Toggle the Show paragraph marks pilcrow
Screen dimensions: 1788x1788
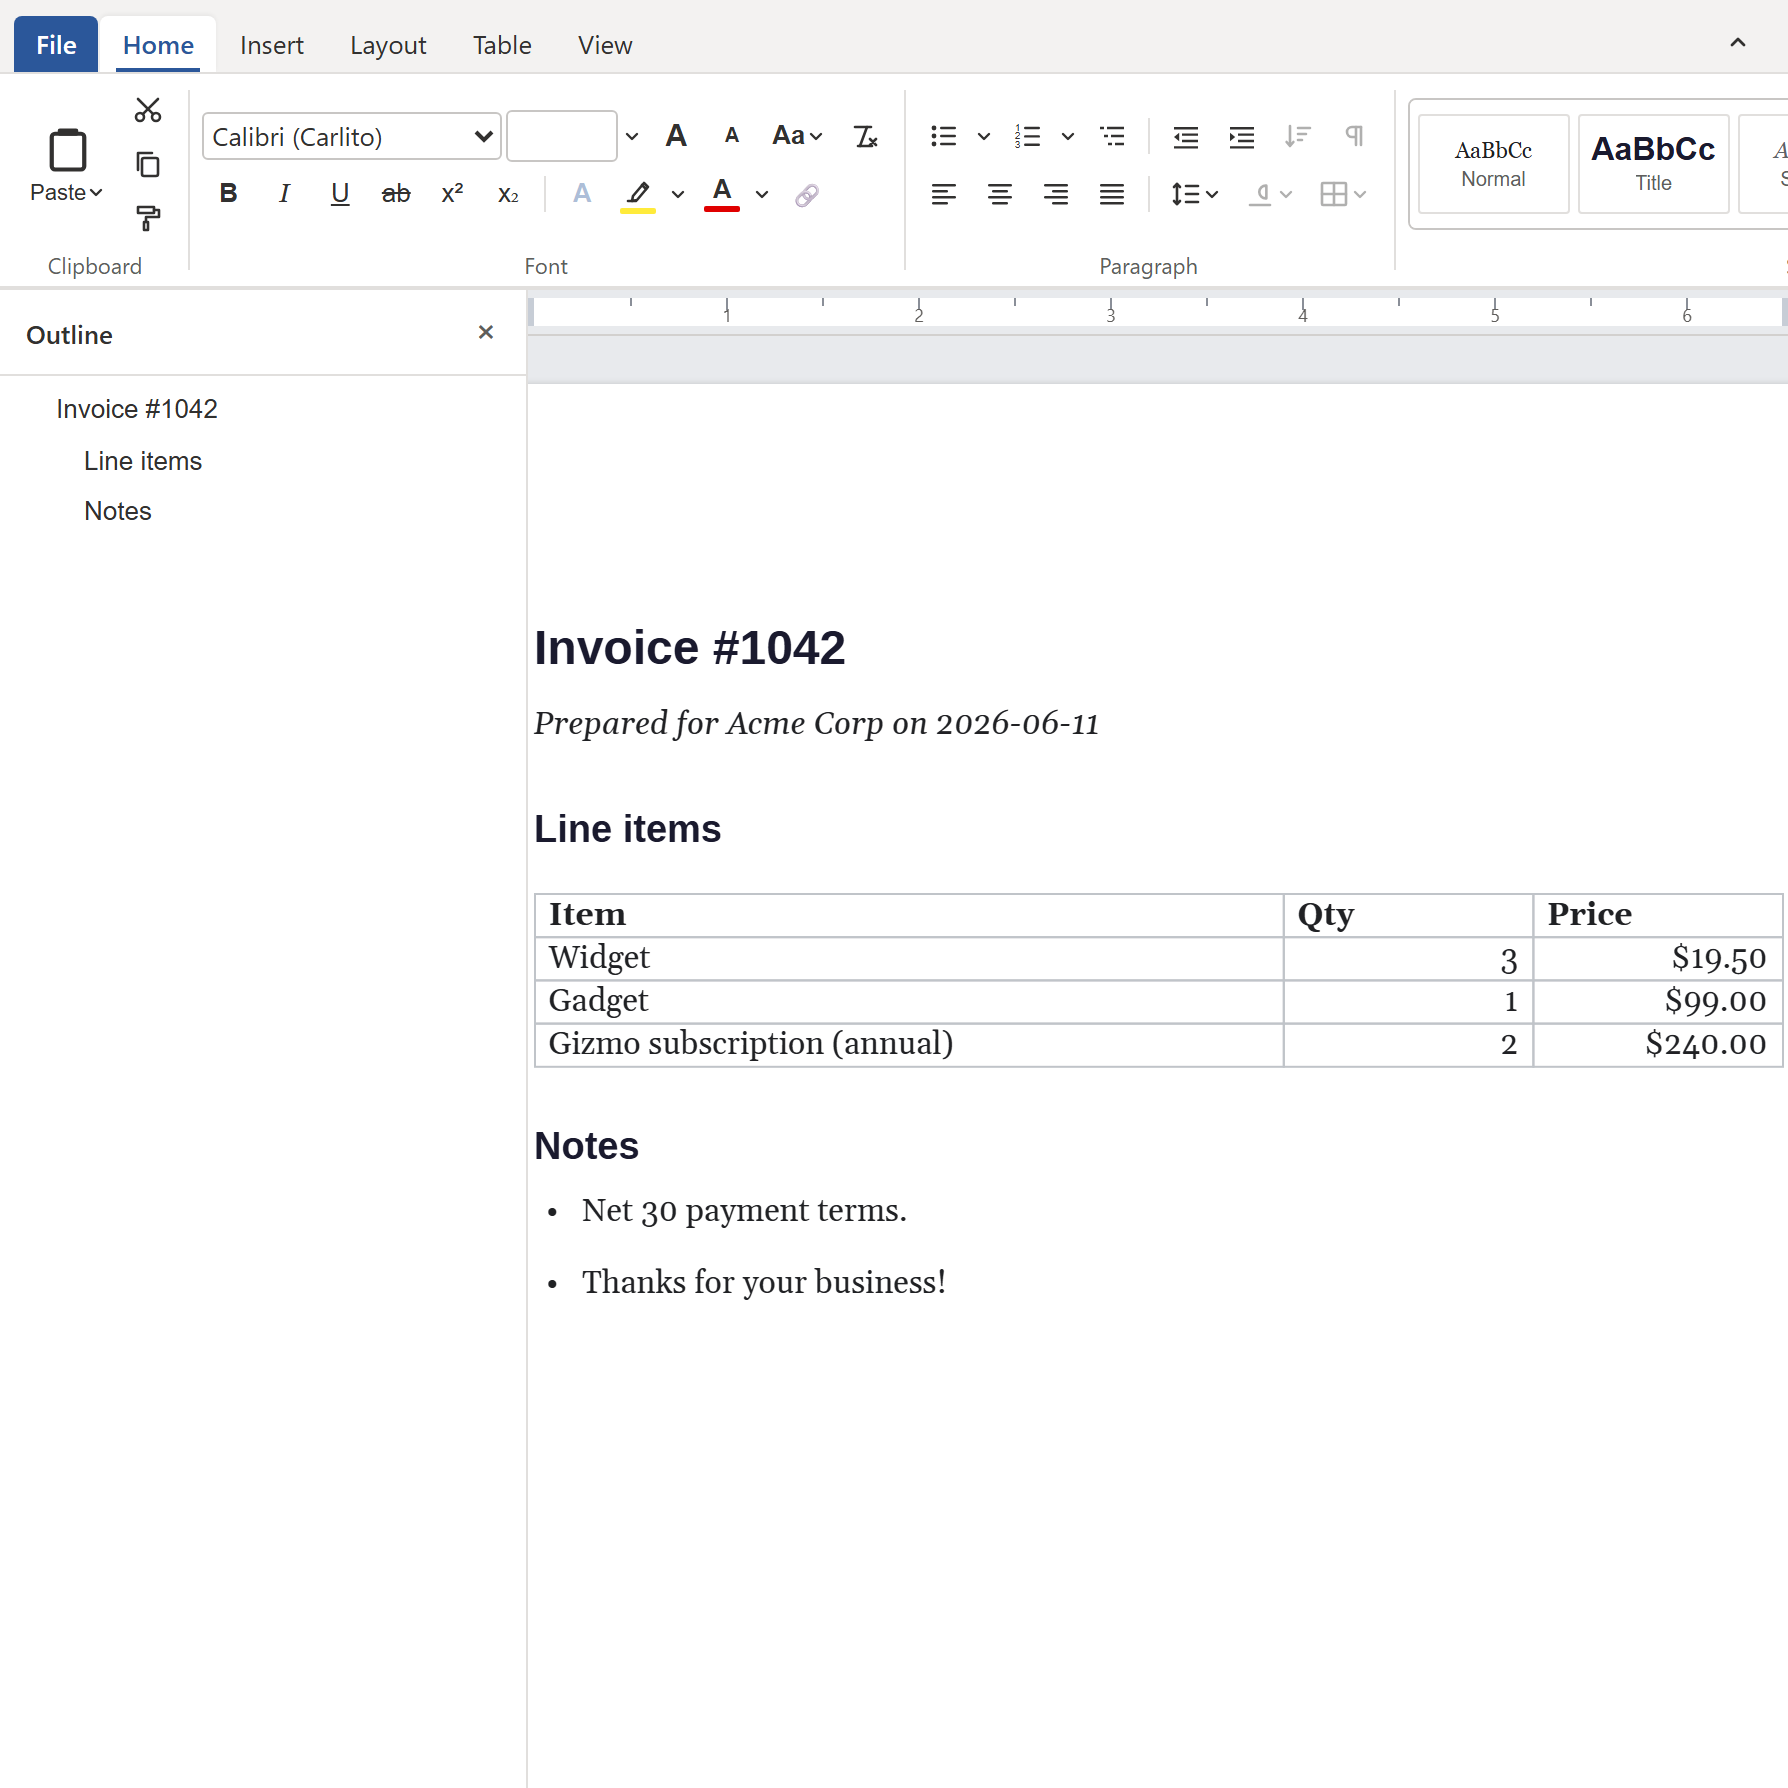[x=1354, y=136]
